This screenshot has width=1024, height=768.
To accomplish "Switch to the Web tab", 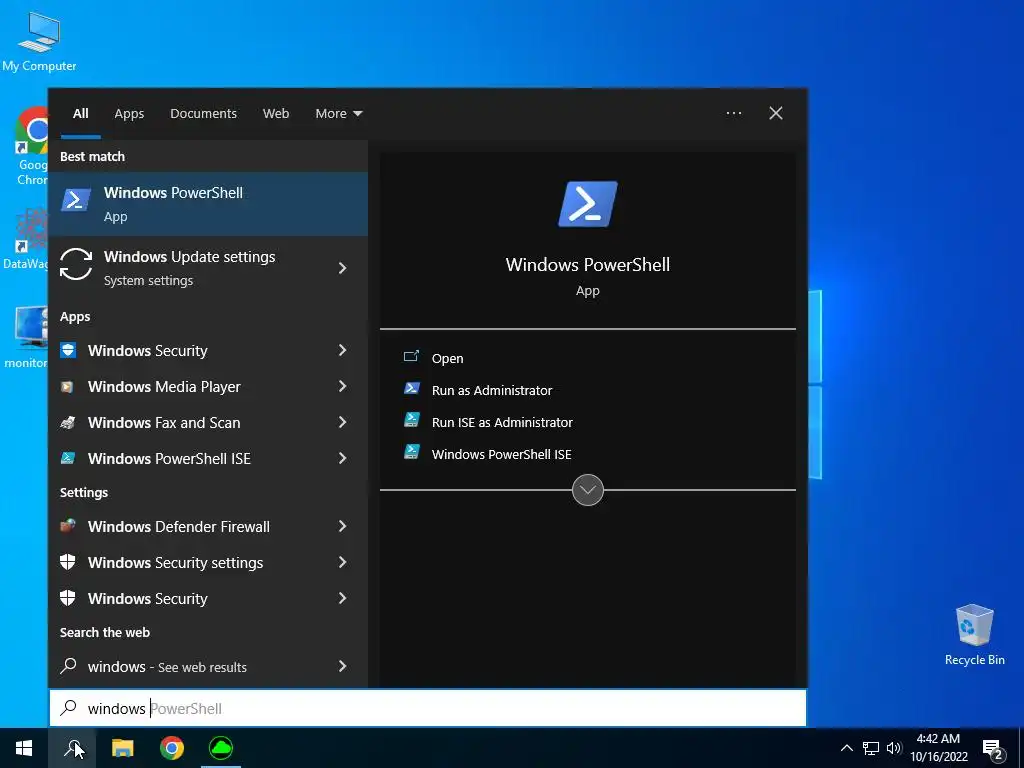I will point(276,114).
